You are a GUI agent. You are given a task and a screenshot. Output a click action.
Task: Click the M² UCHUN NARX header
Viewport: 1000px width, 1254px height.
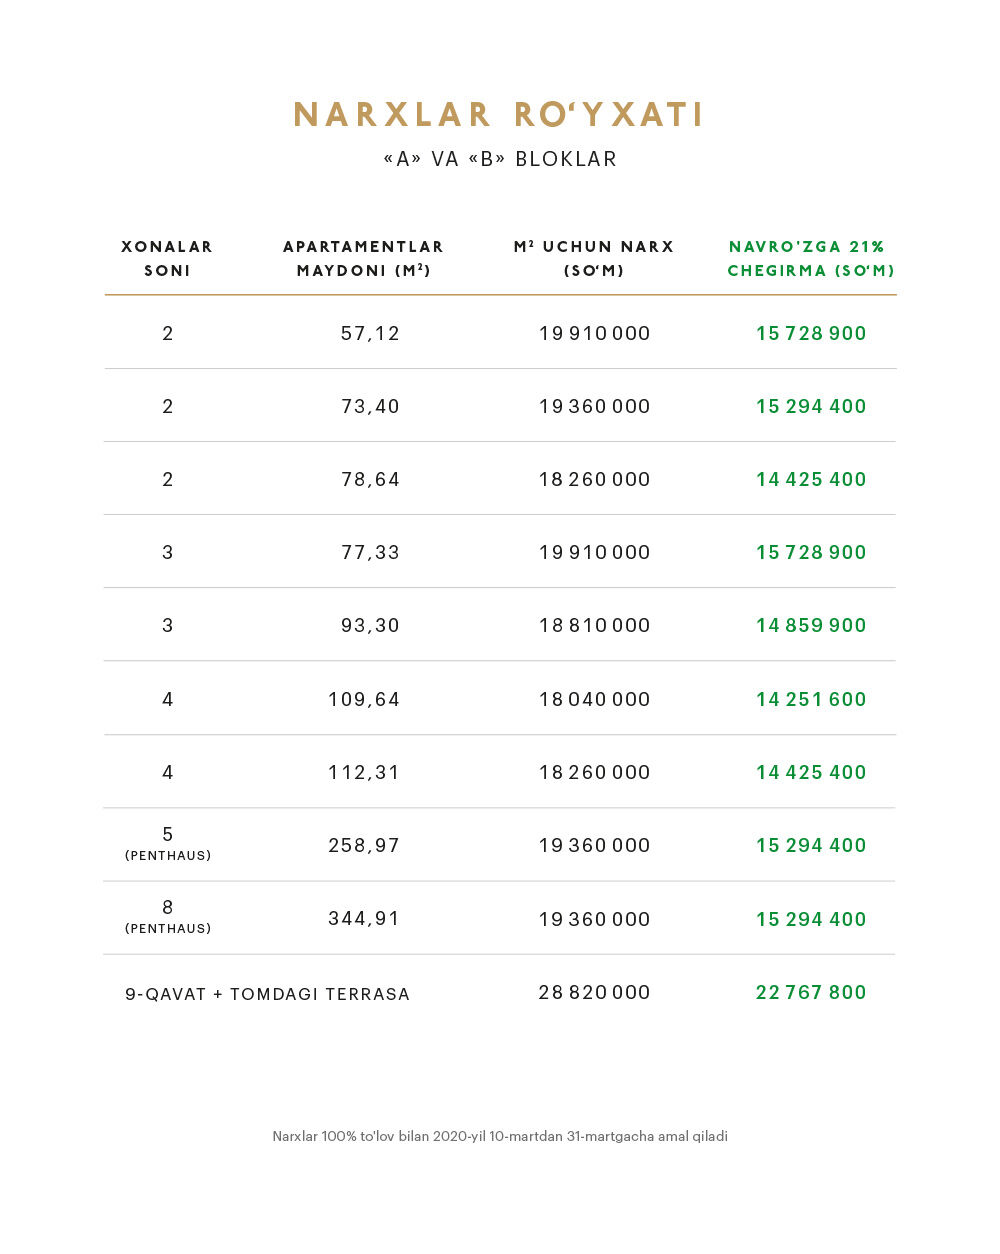594,258
